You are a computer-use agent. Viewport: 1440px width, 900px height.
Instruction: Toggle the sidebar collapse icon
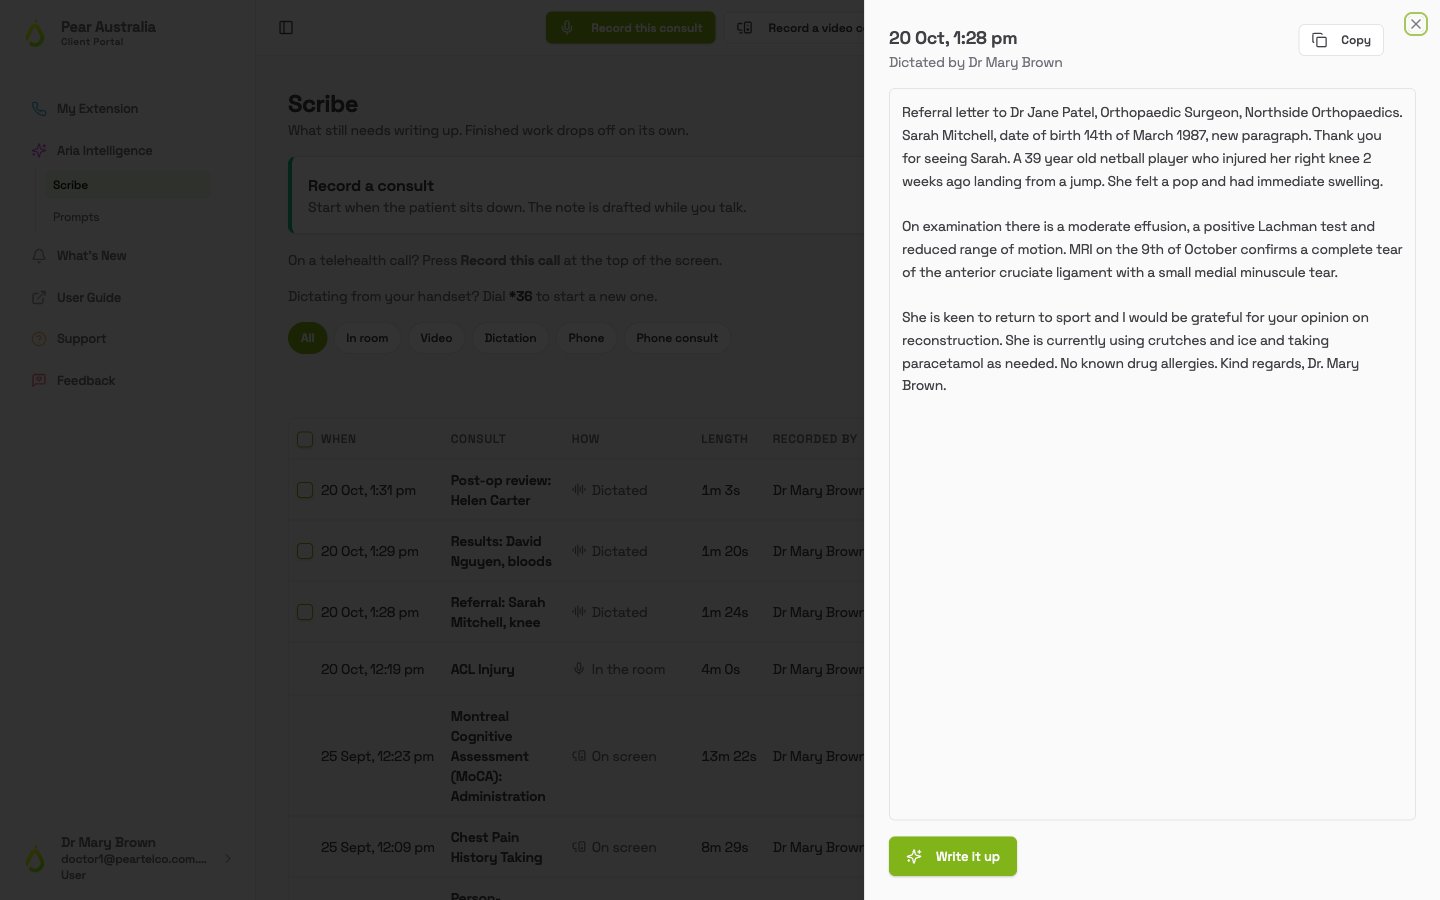(286, 28)
